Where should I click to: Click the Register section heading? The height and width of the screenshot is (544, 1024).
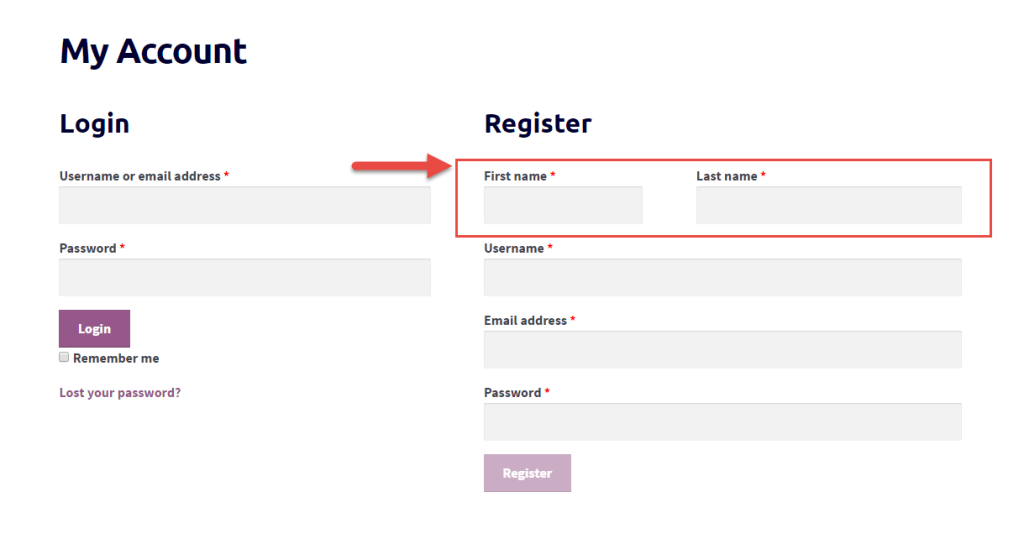[538, 123]
